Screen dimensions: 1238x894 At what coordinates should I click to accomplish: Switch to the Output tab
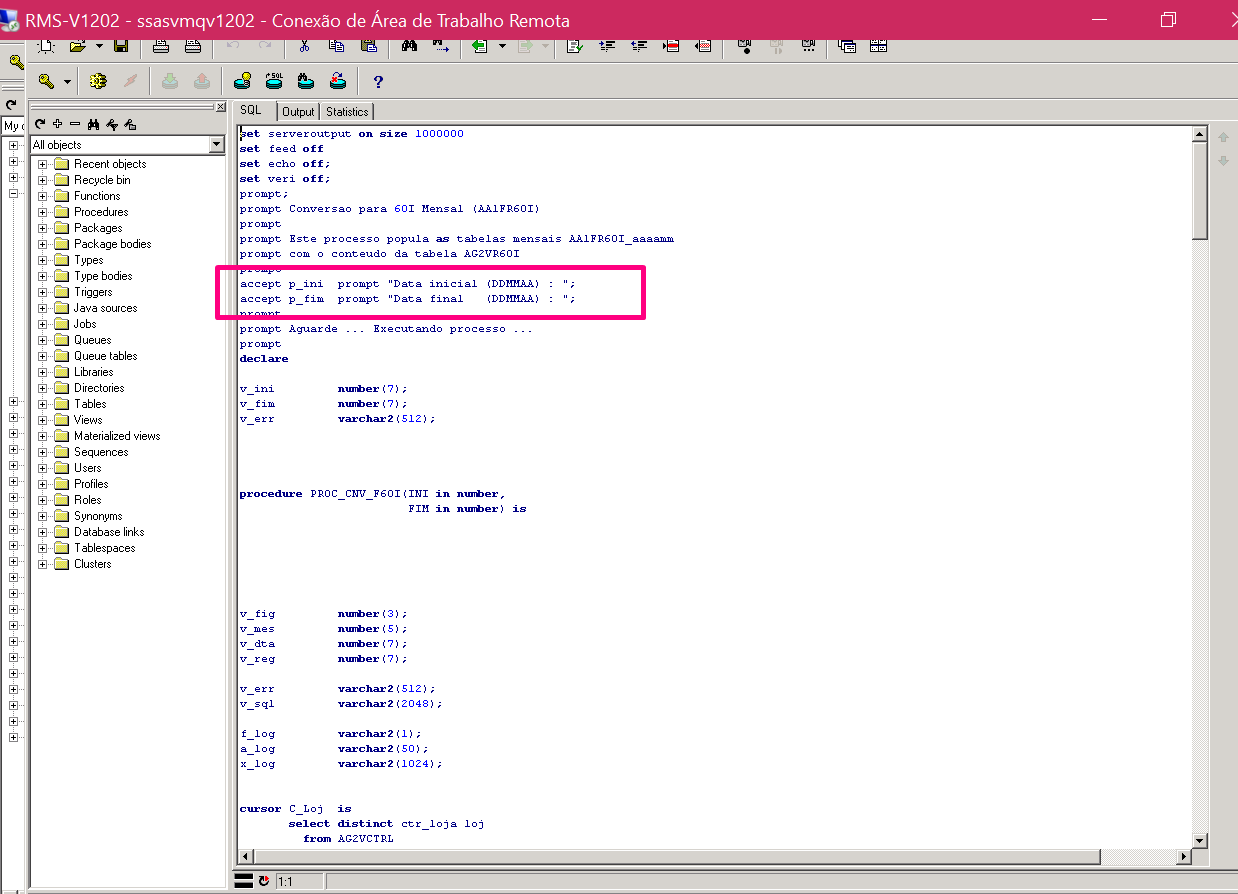297,112
